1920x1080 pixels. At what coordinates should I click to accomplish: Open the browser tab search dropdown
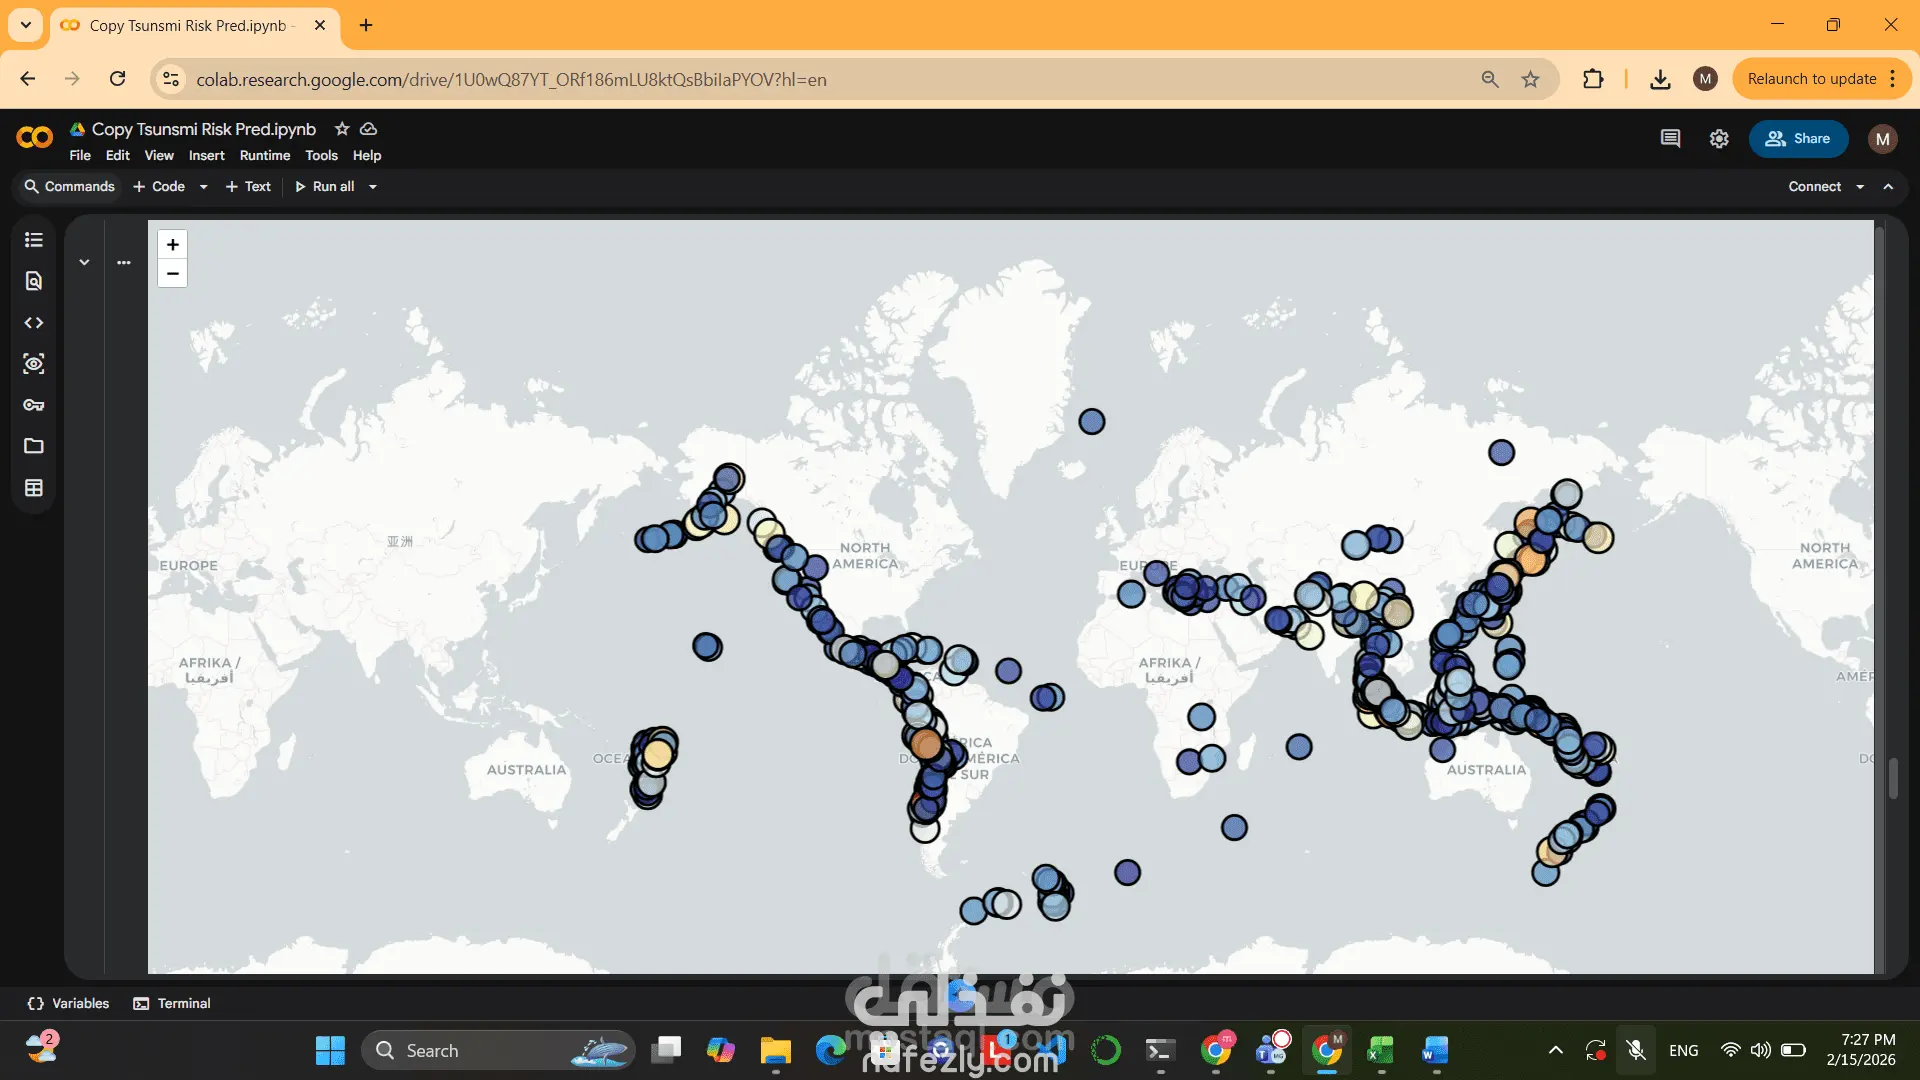click(x=26, y=25)
